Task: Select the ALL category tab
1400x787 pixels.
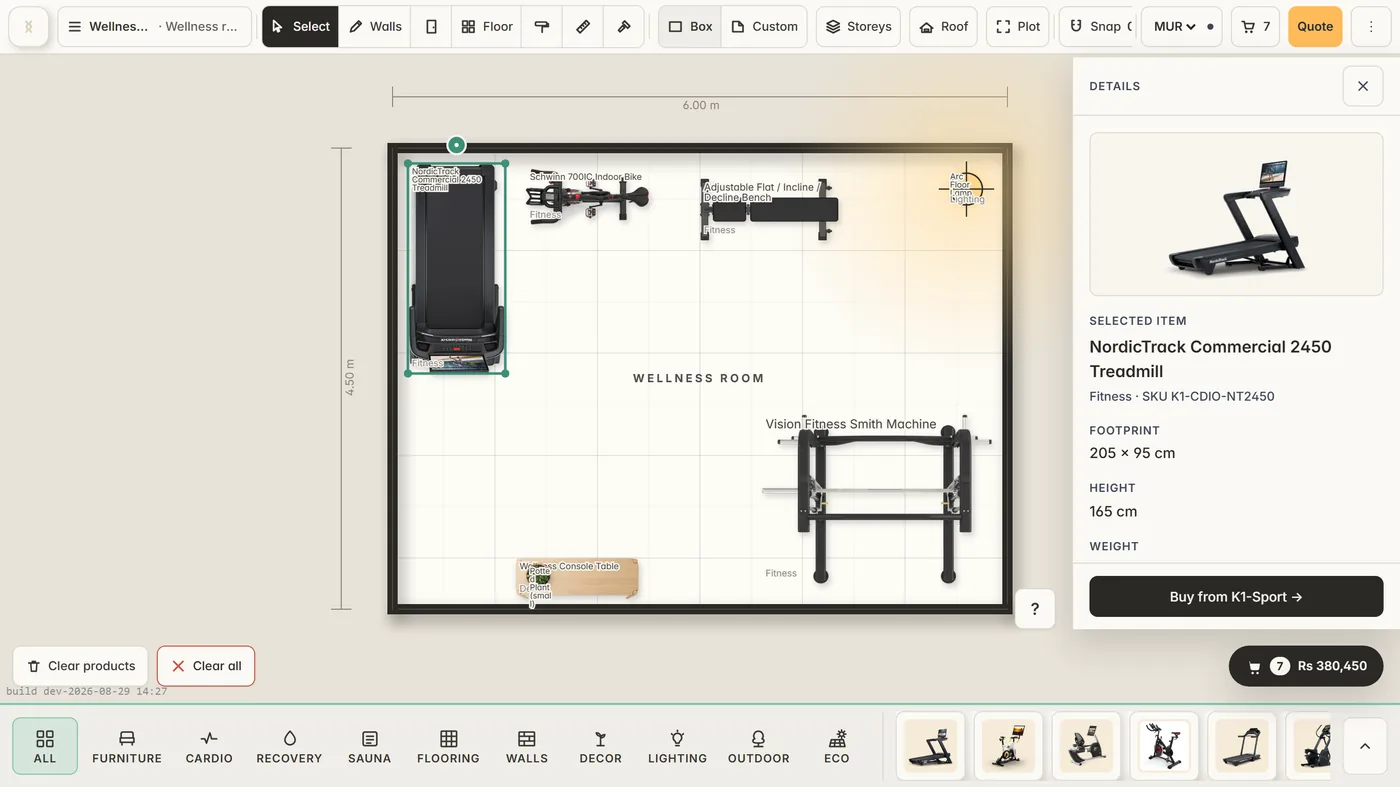Action: tap(45, 746)
